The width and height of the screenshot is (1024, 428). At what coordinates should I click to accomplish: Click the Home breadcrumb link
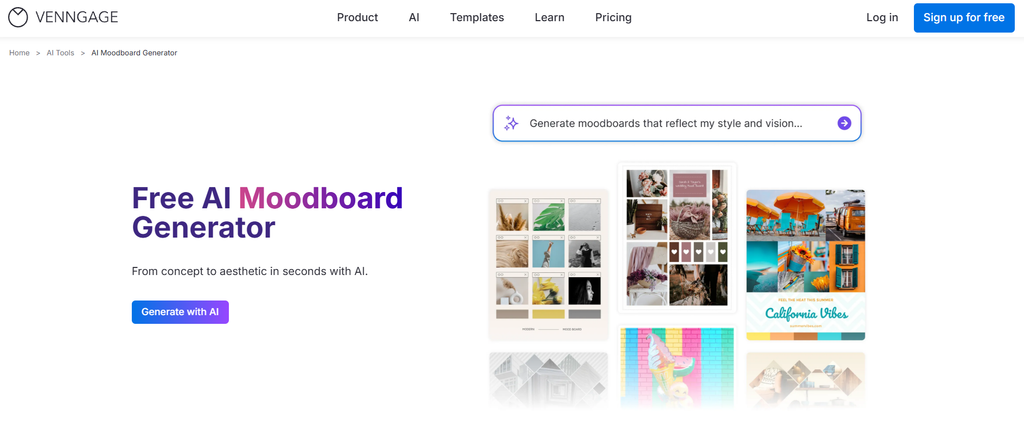pyautogui.click(x=19, y=53)
